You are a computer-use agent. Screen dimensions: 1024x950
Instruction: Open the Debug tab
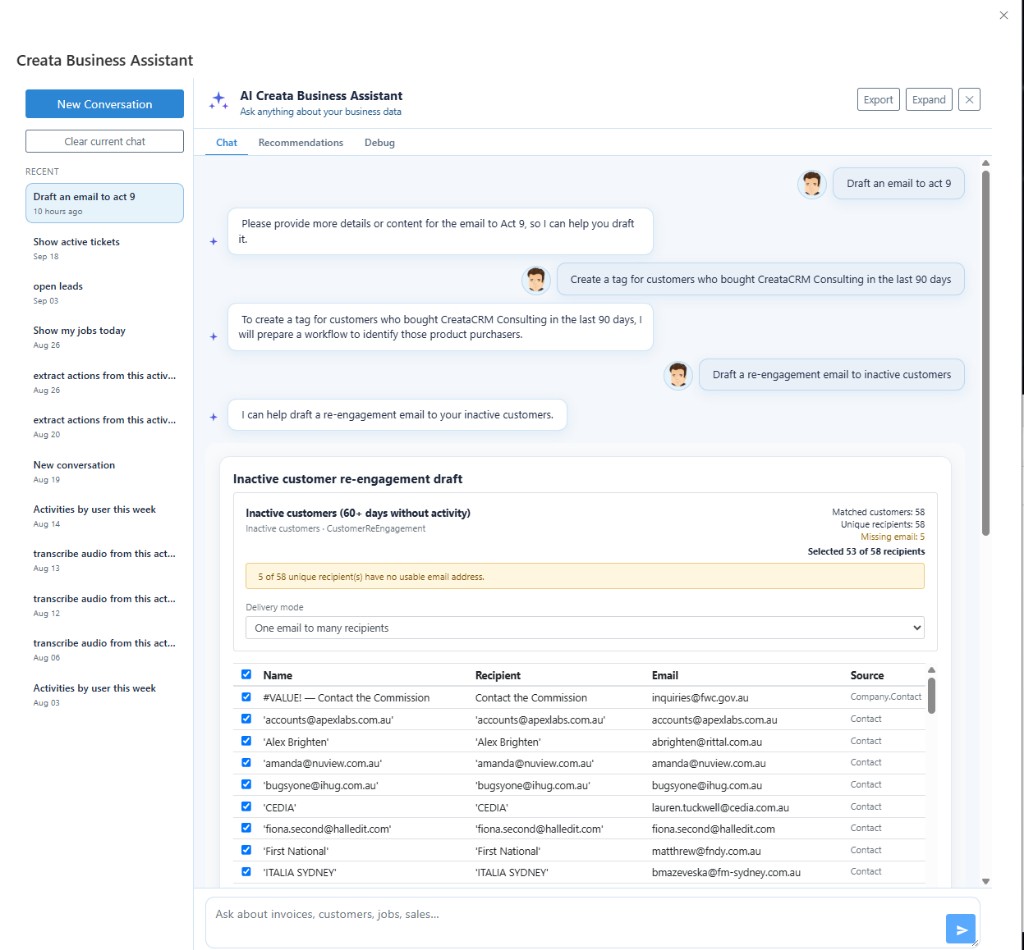coord(379,142)
